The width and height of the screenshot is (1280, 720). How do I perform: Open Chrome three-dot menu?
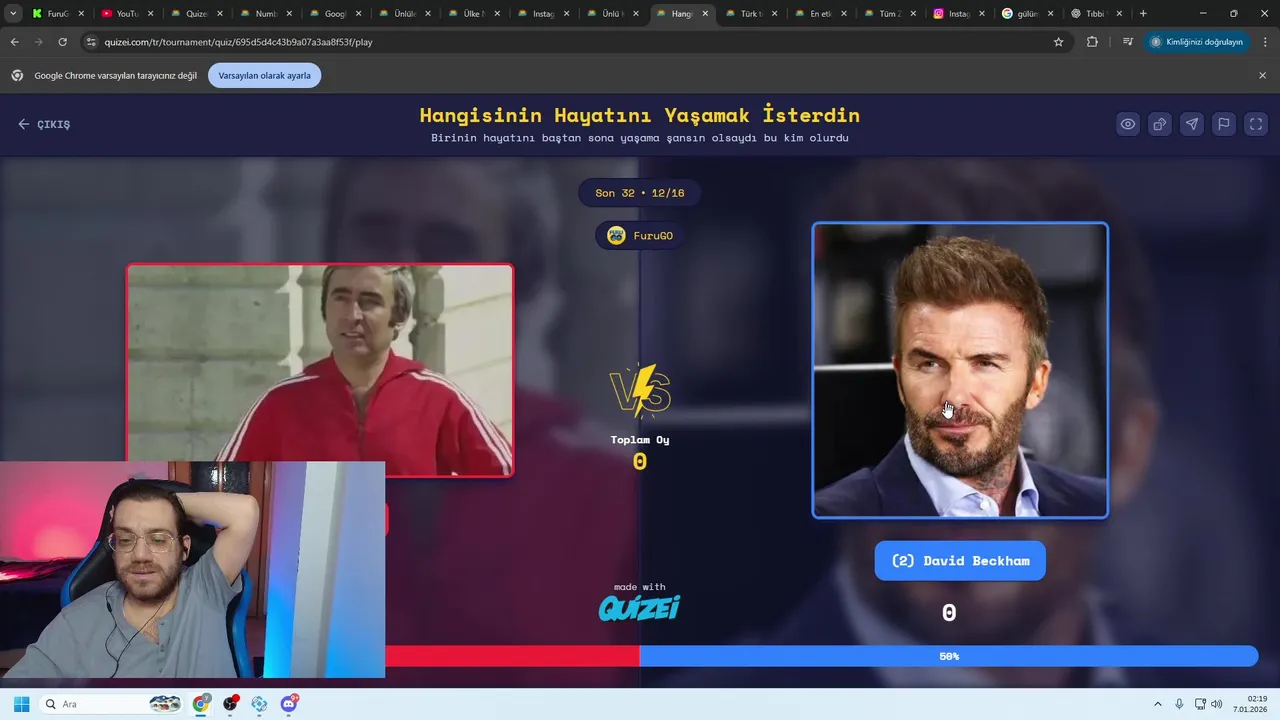coord(1265,42)
